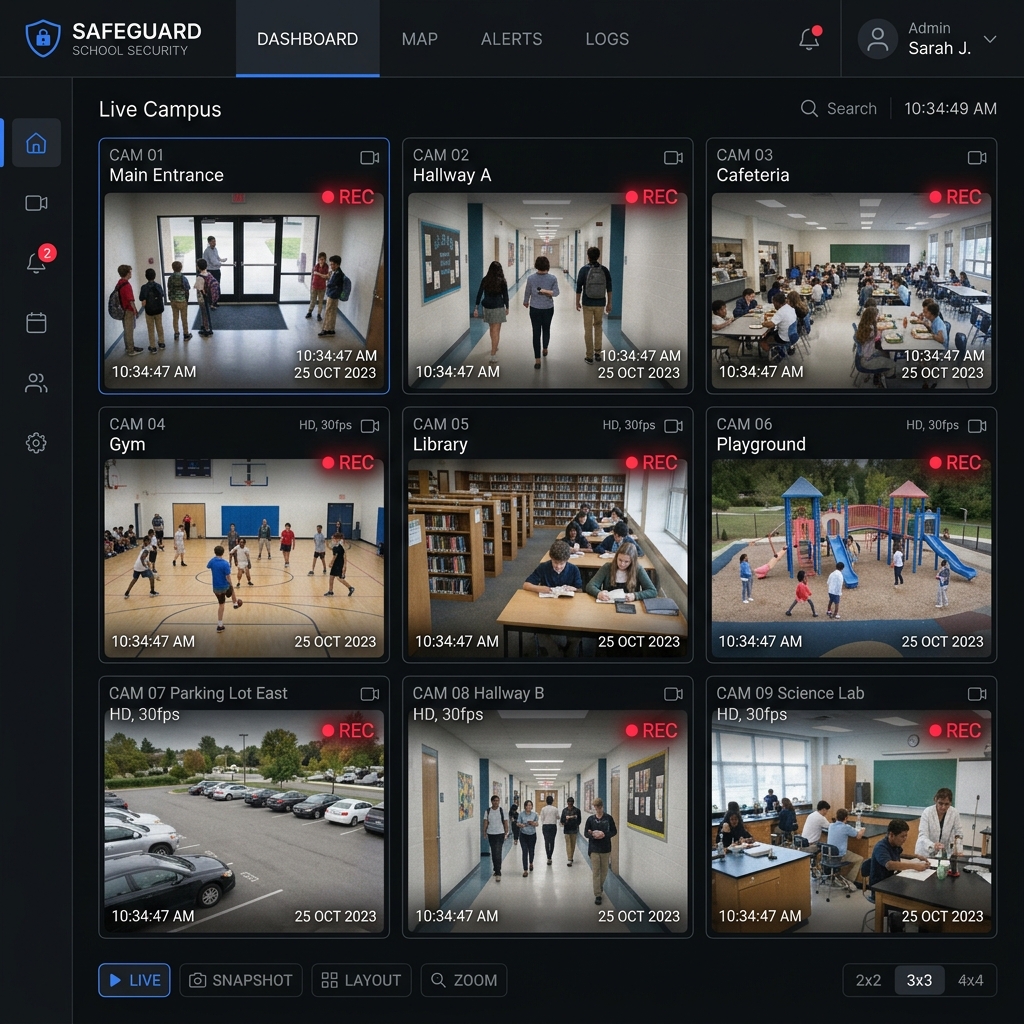
Task: Click camera icon on CAM 01 Main Entrance
Action: [370, 157]
